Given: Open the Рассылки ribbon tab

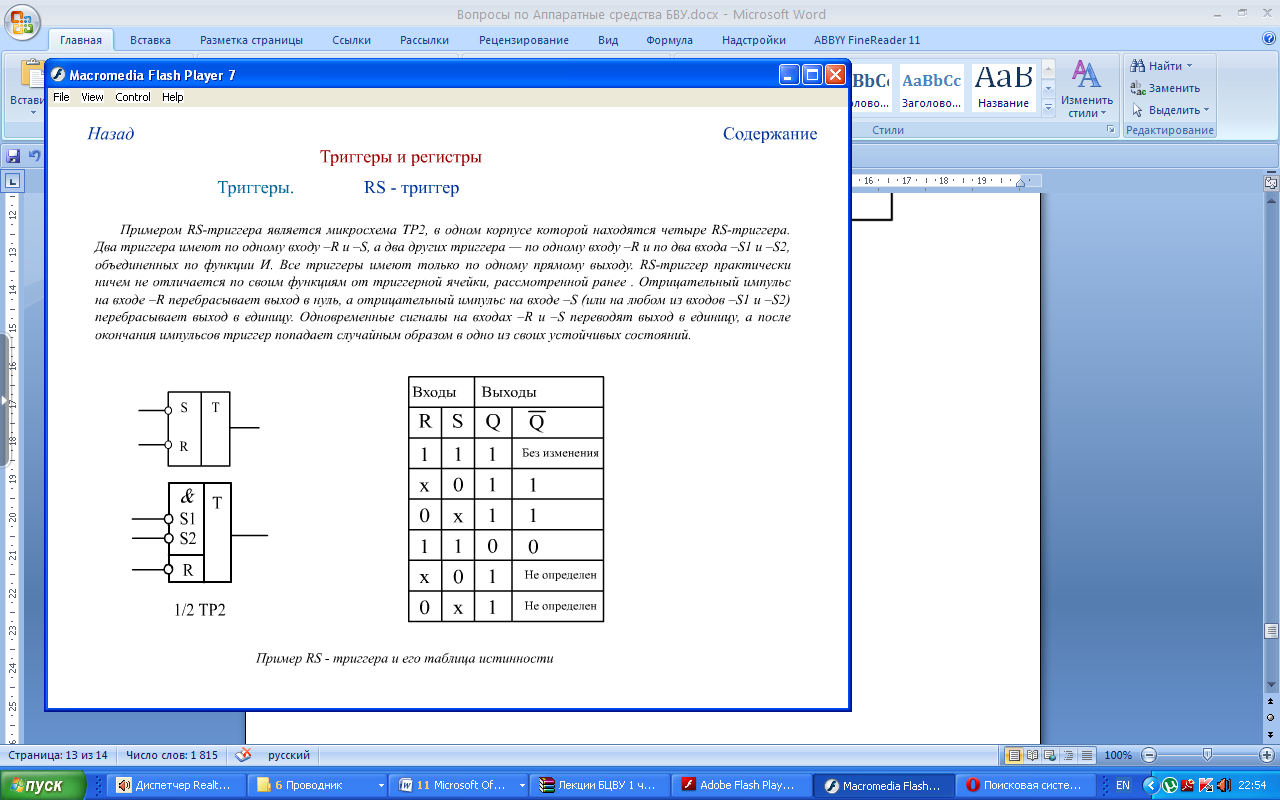Looking at the screenshot, I should pyautogui.click(x=424, y=40).
